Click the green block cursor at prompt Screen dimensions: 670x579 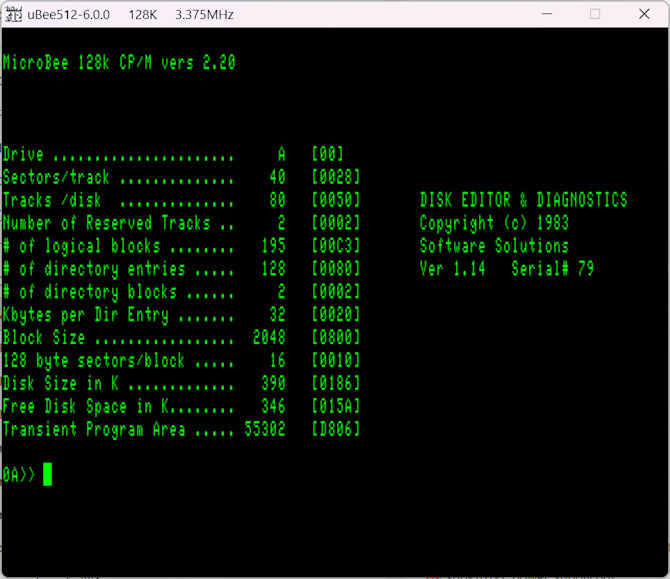pyautogui.click(x=47, y=475)
